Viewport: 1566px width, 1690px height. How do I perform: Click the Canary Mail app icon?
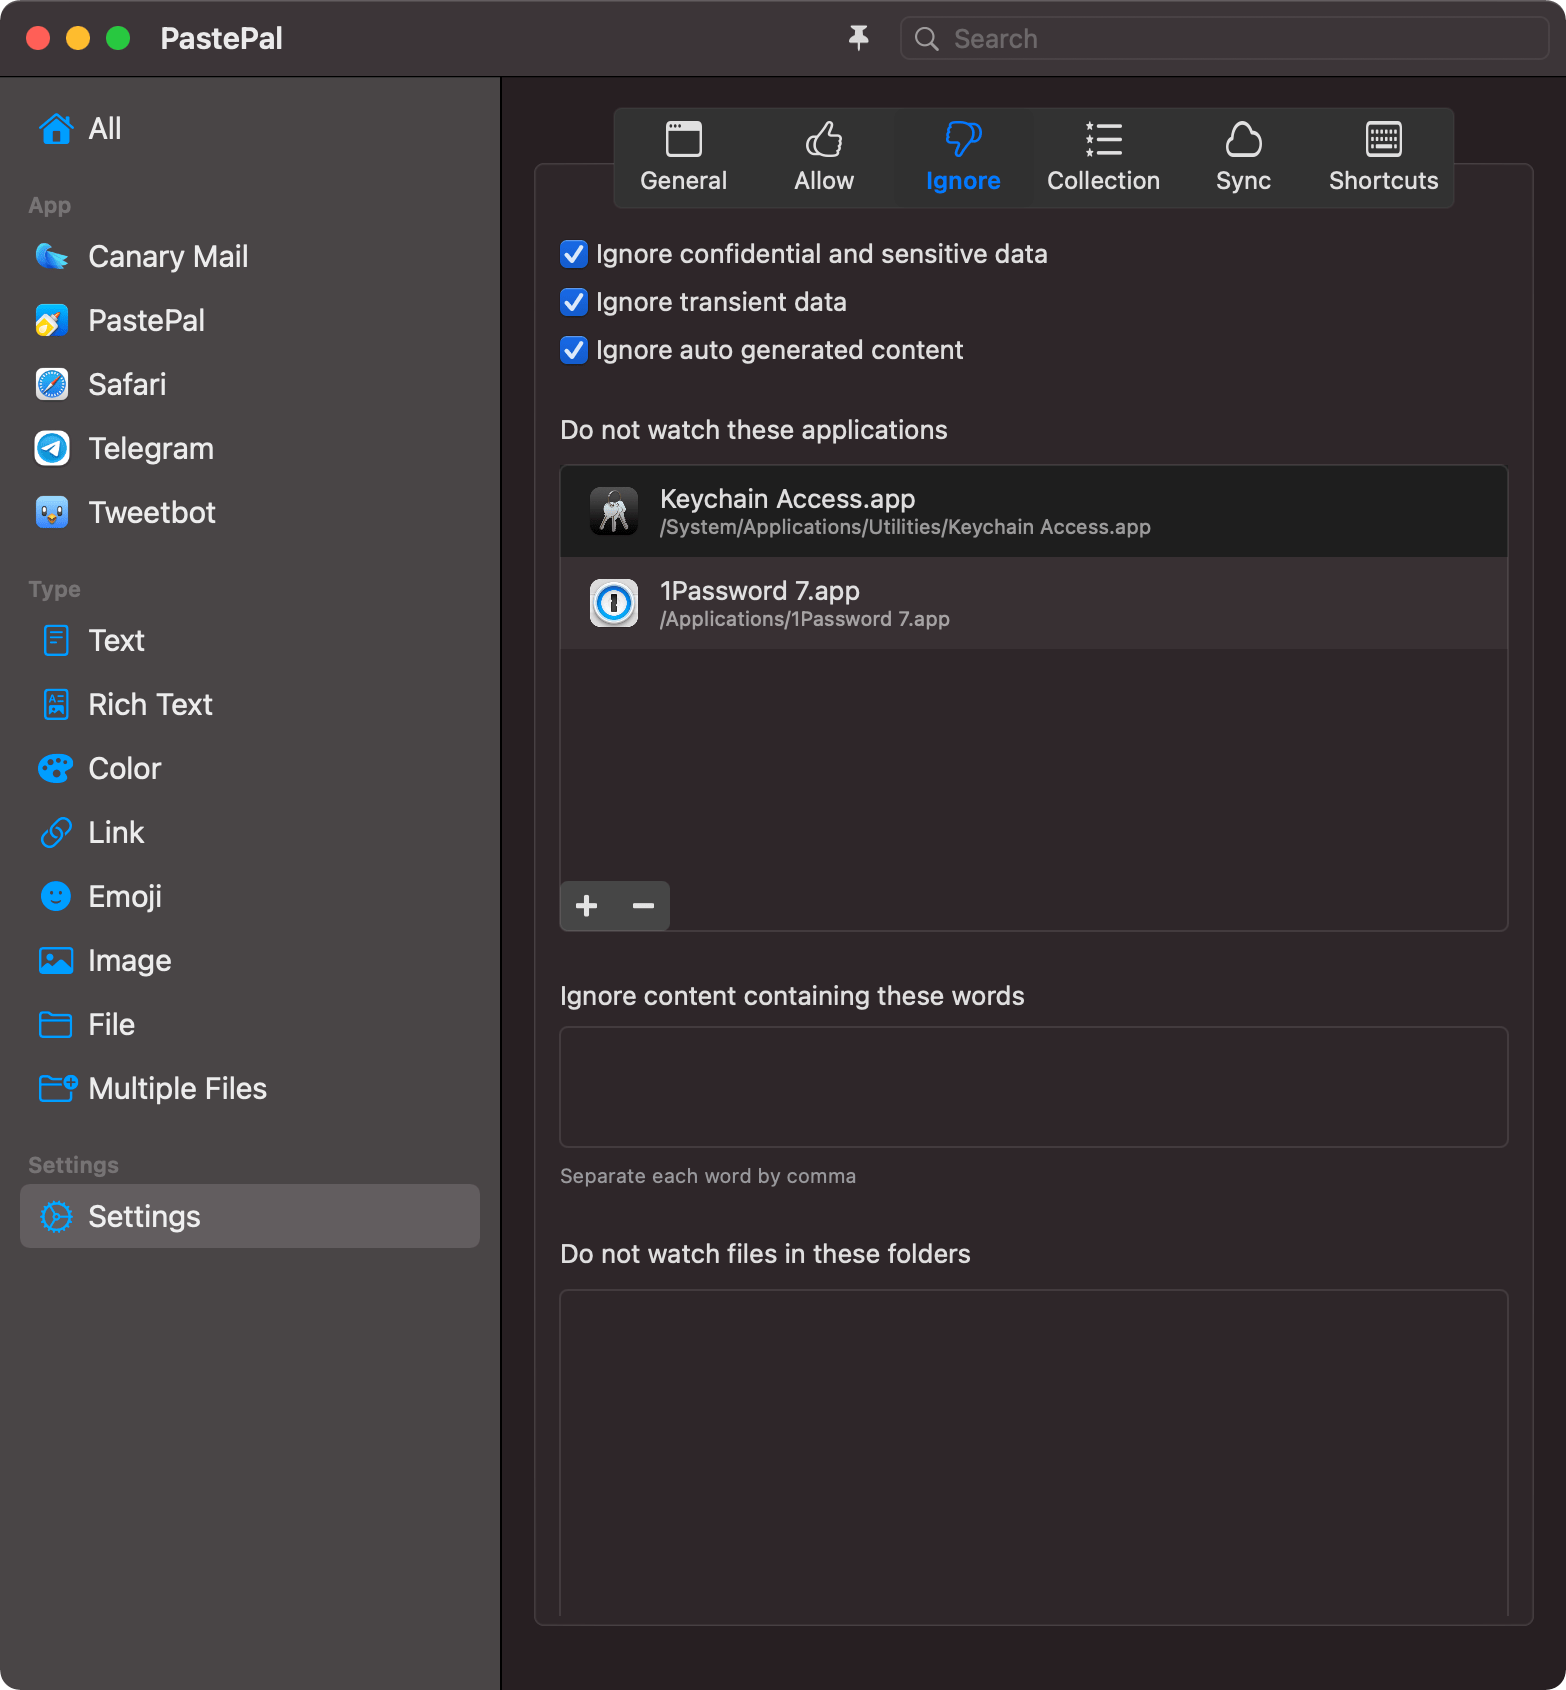click(x=52, y=256)
